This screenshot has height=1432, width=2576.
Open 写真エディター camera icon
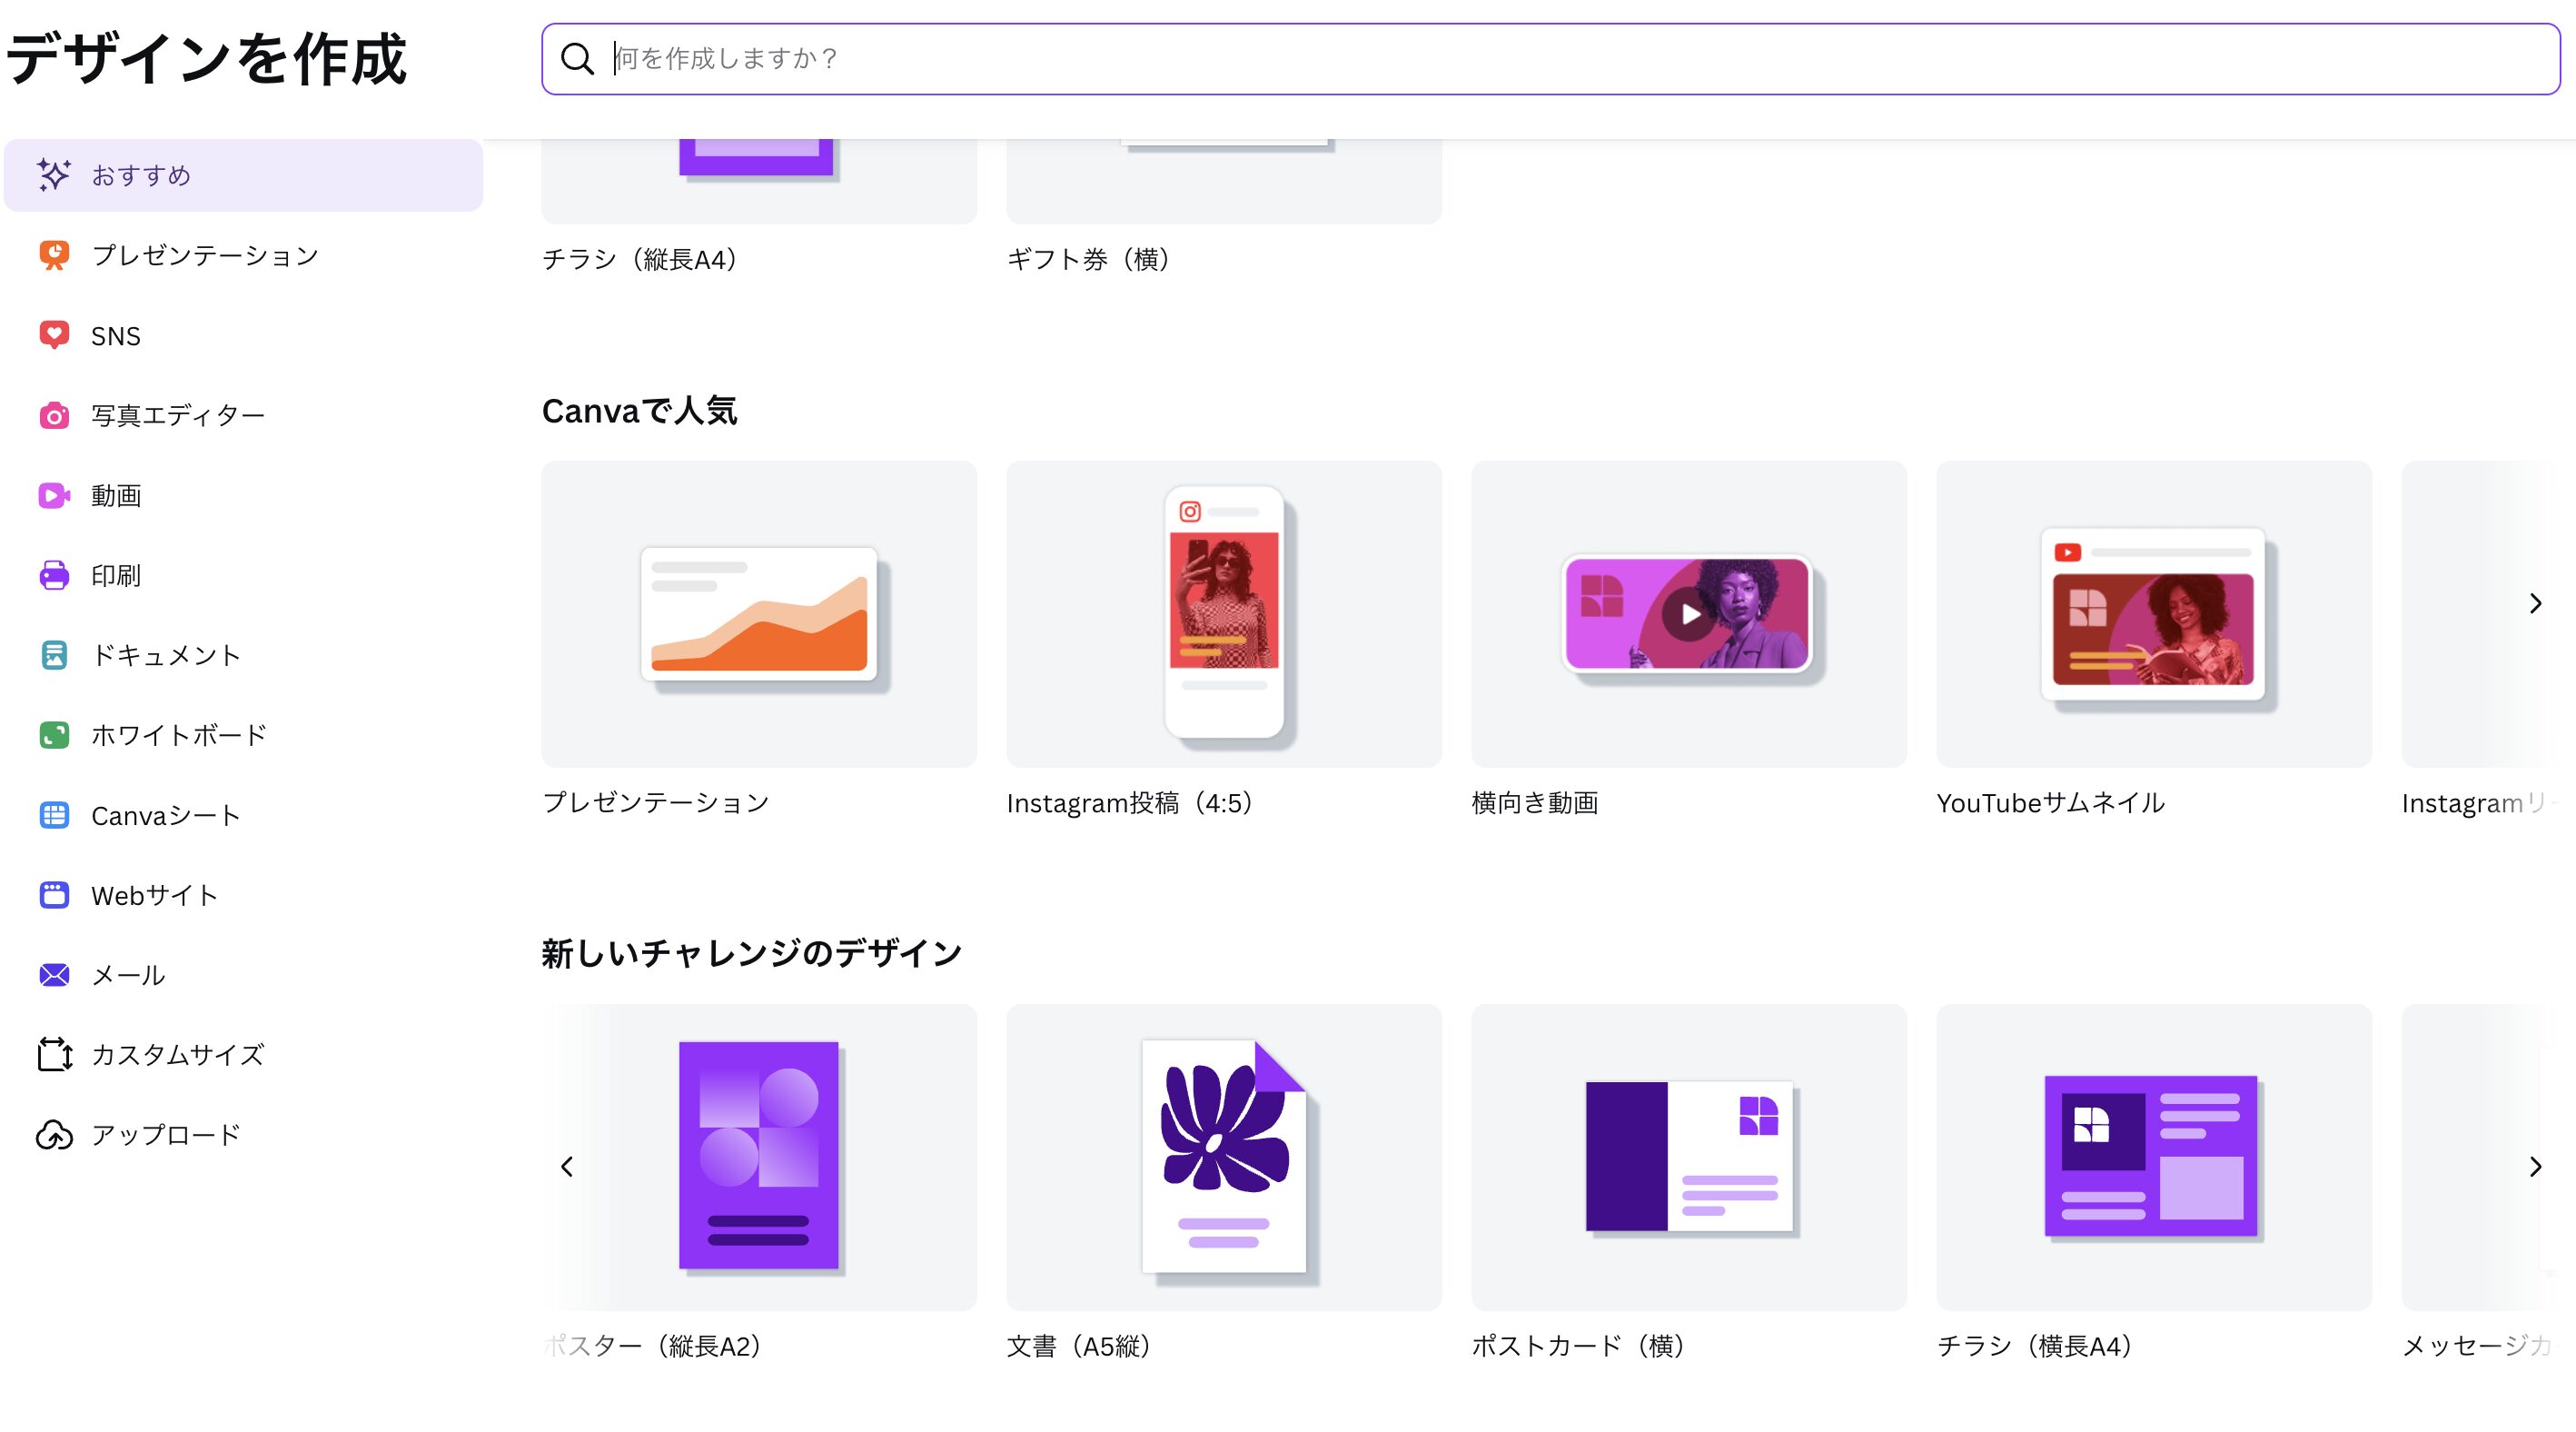click(54, 415)
